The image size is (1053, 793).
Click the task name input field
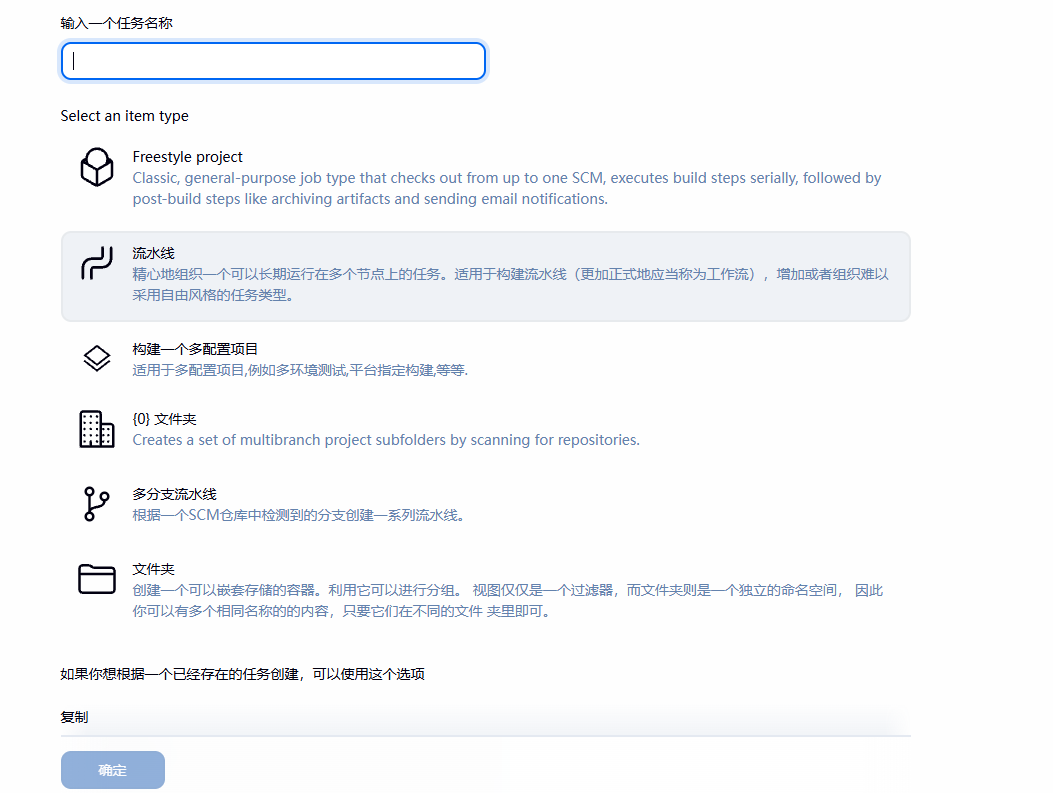pyautogui.click(x=273, y=61)
